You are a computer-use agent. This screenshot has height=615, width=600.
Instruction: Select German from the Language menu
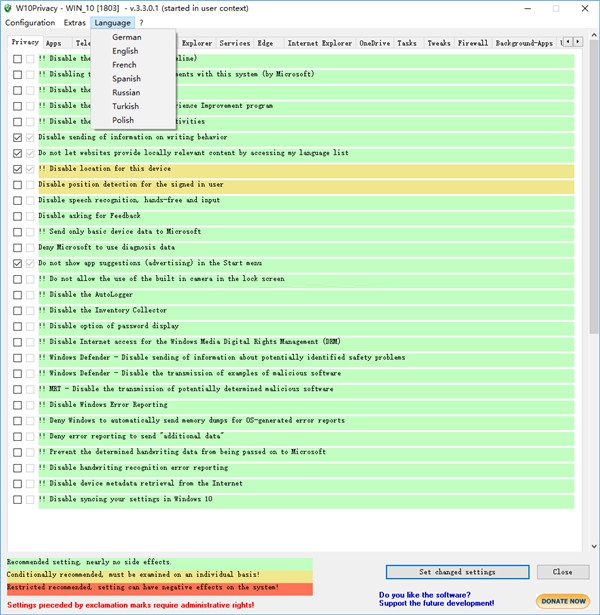click(x=126, y=37)
